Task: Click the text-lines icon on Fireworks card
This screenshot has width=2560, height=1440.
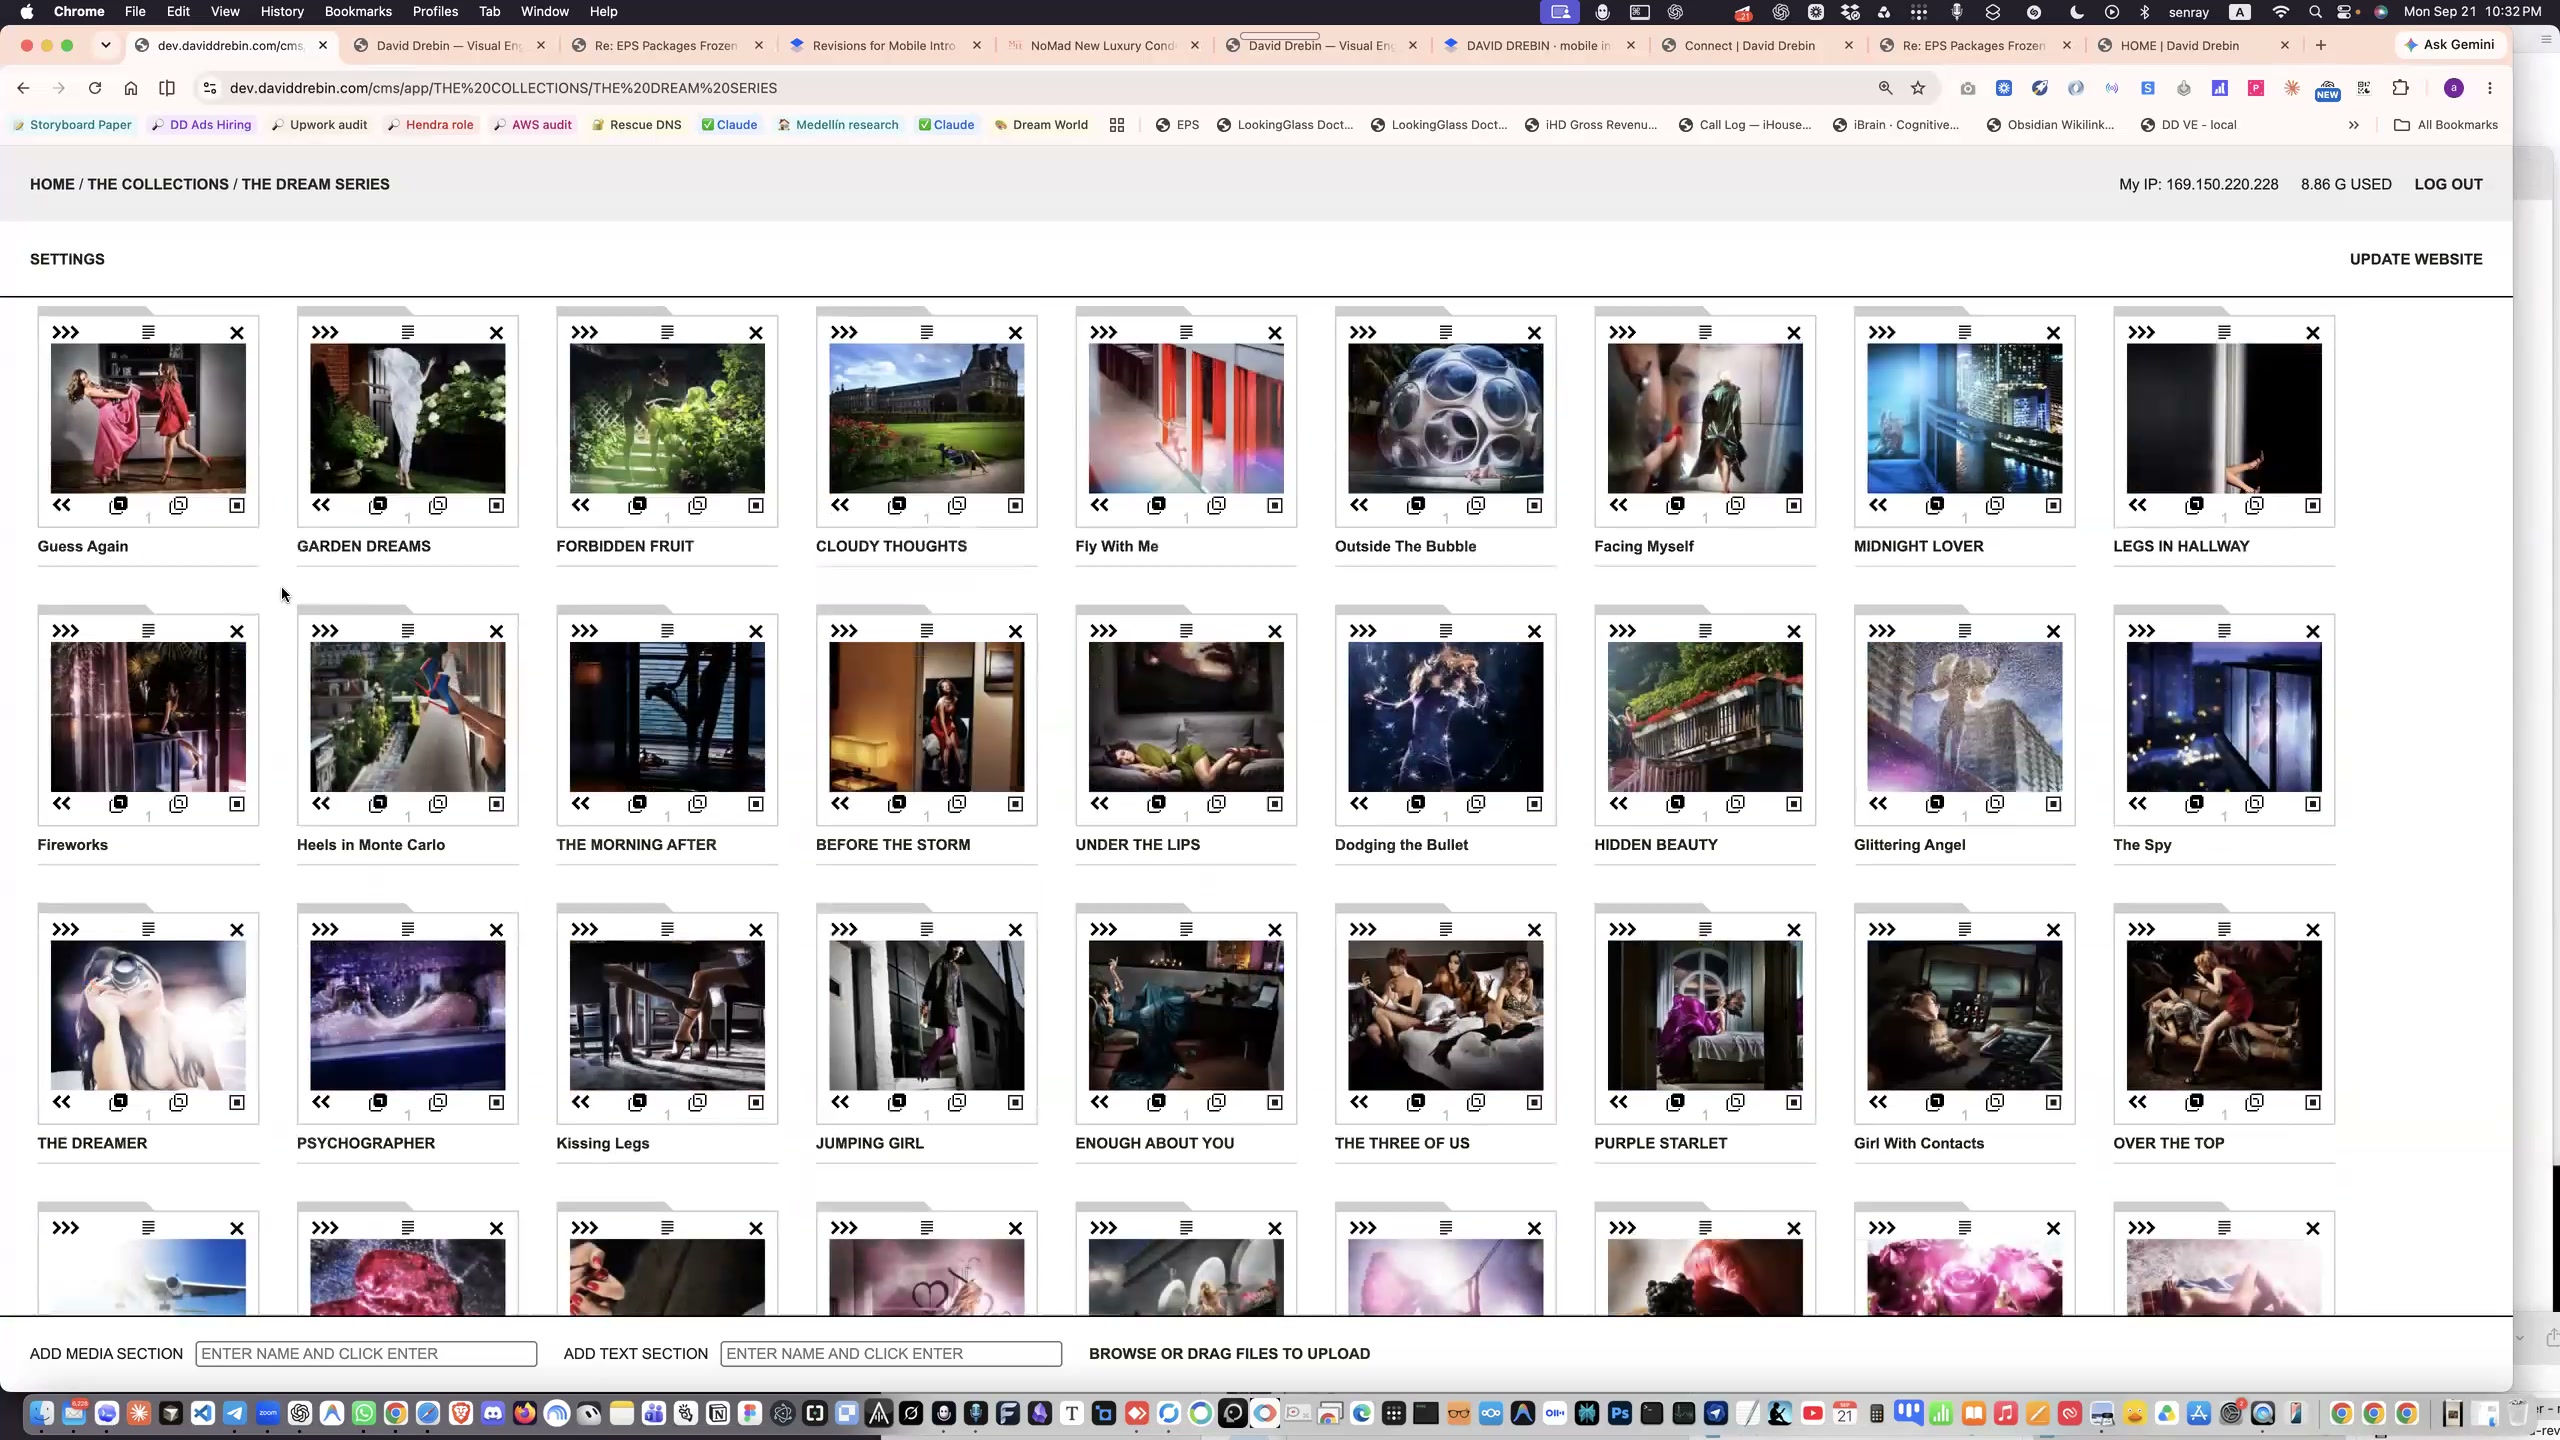Action: pos(148,631)
